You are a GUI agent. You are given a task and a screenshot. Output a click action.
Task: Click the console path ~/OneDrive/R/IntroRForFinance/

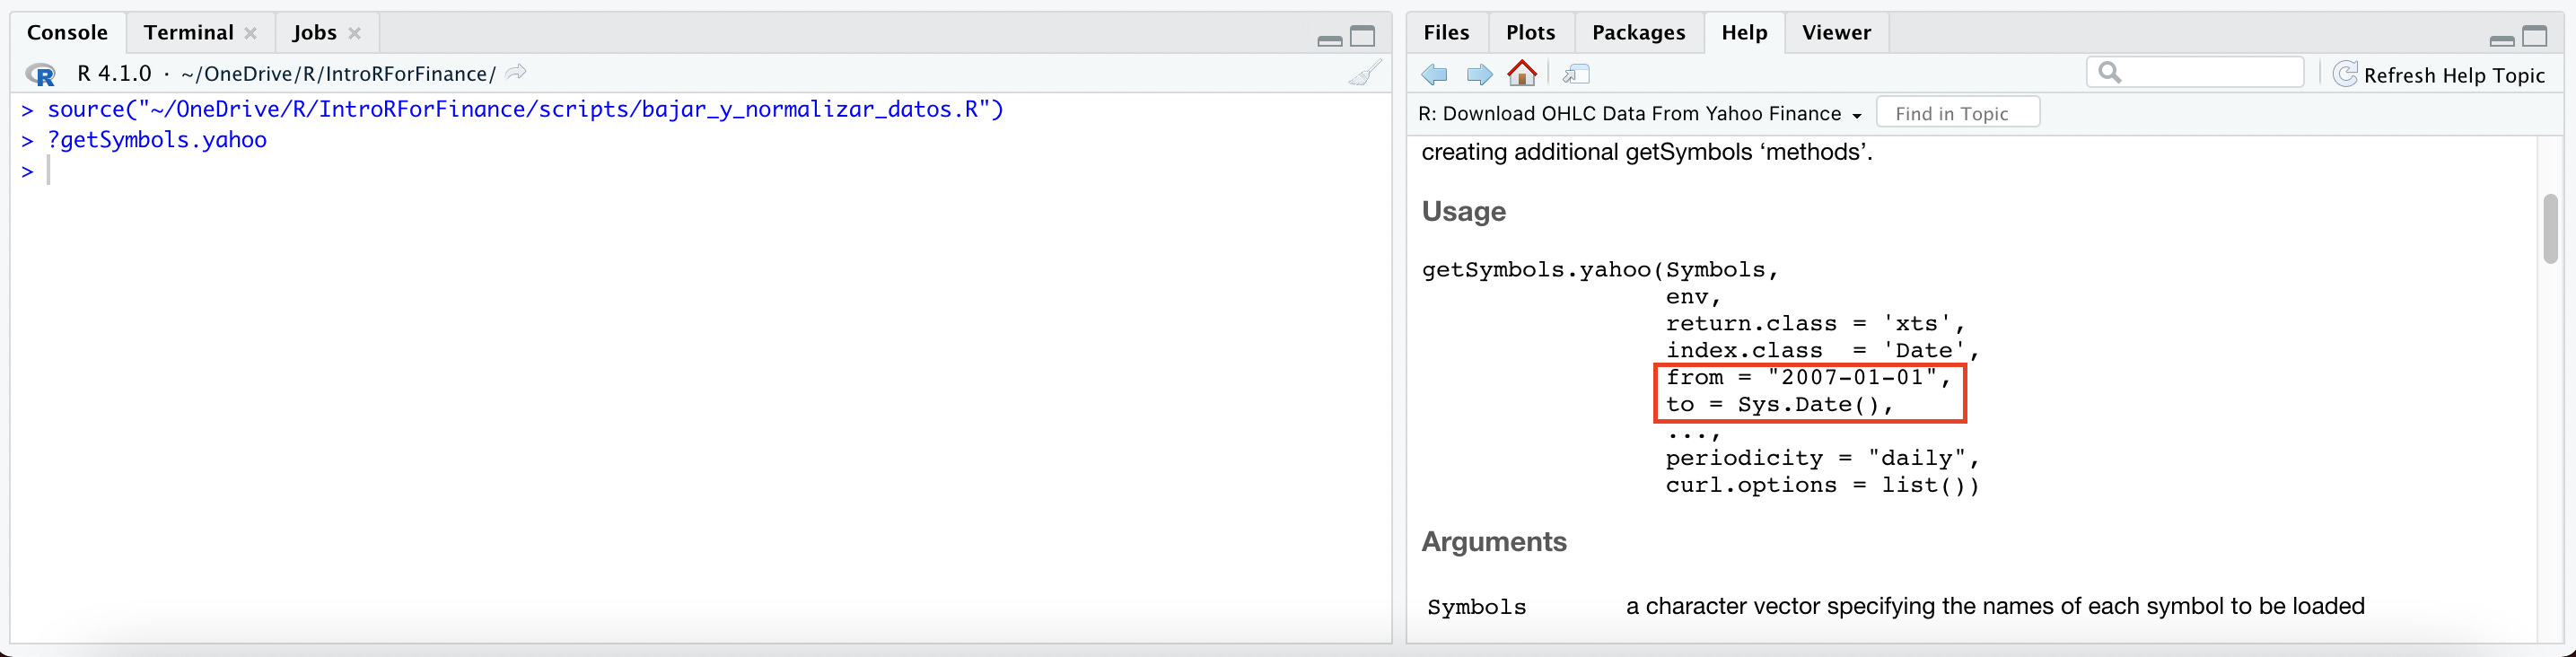[x=338, y=74]
